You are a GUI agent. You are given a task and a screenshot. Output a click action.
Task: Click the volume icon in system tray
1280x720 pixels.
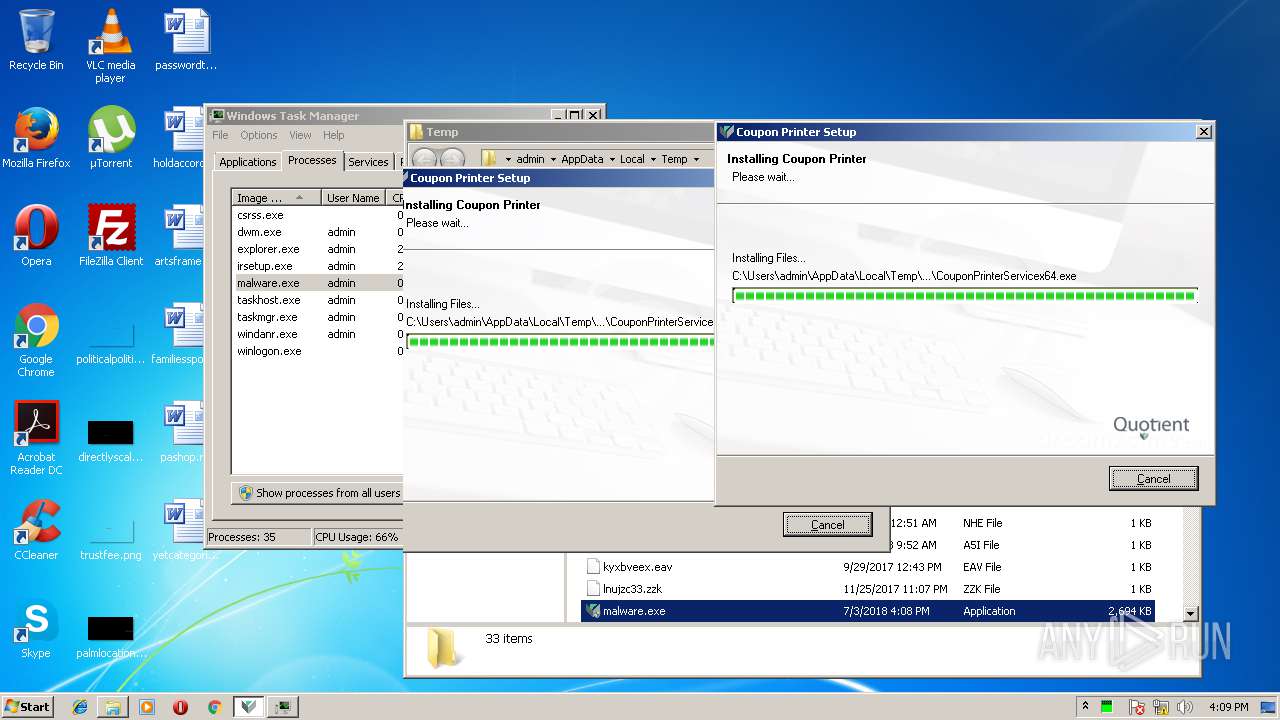[x=1186, y=707]
